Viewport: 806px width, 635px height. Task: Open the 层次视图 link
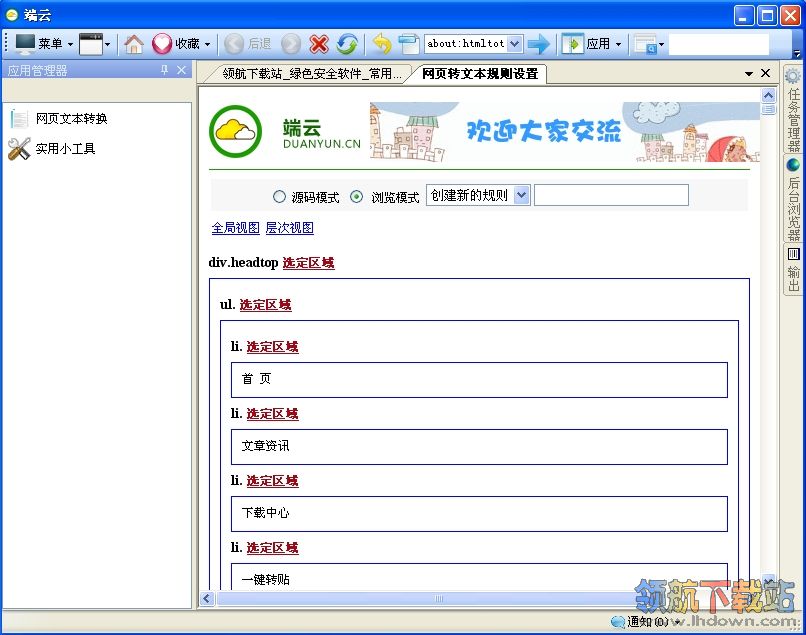[289, 228]
